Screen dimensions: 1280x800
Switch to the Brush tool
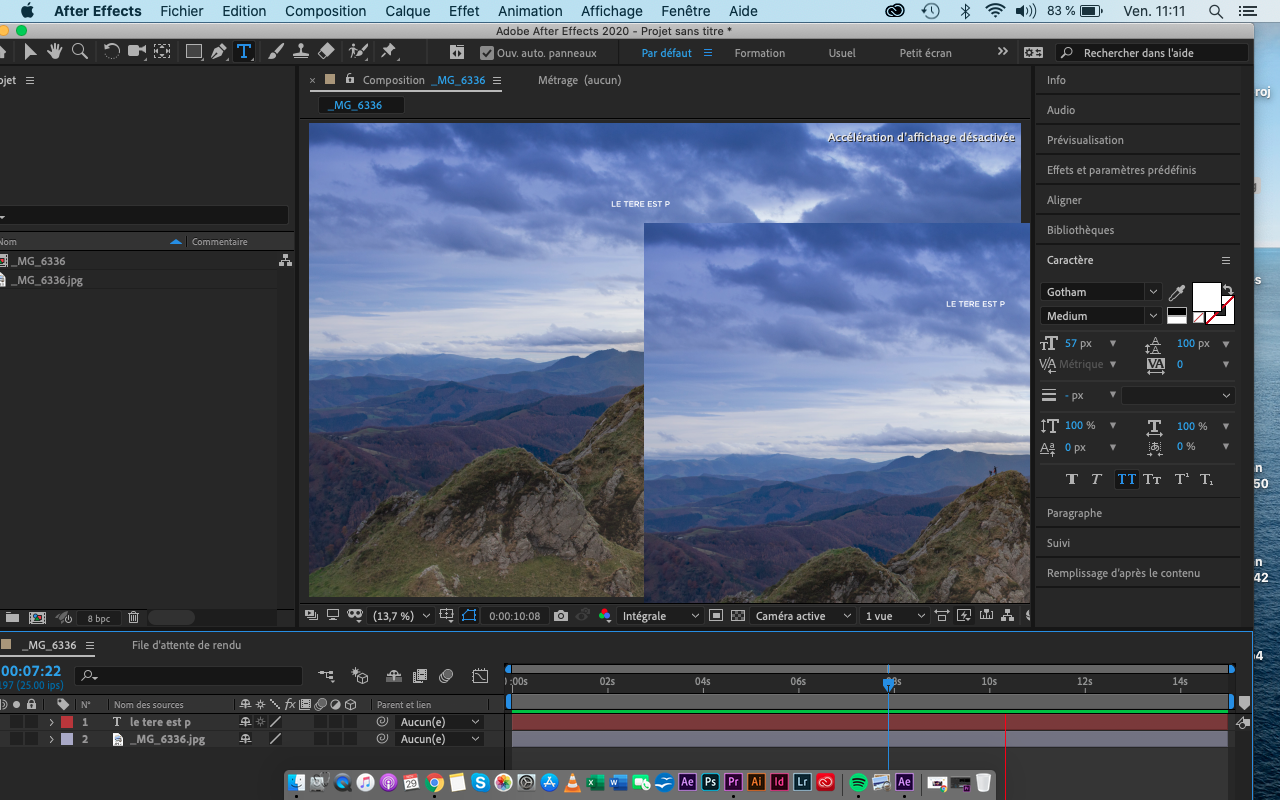click(x=274, y=51)
